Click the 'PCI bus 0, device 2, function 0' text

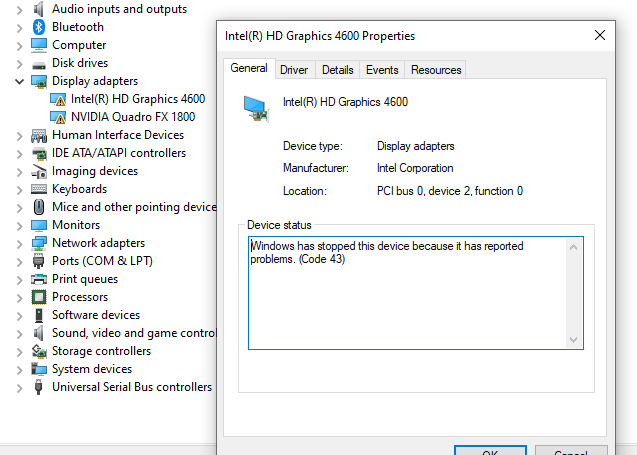[450, 191]
